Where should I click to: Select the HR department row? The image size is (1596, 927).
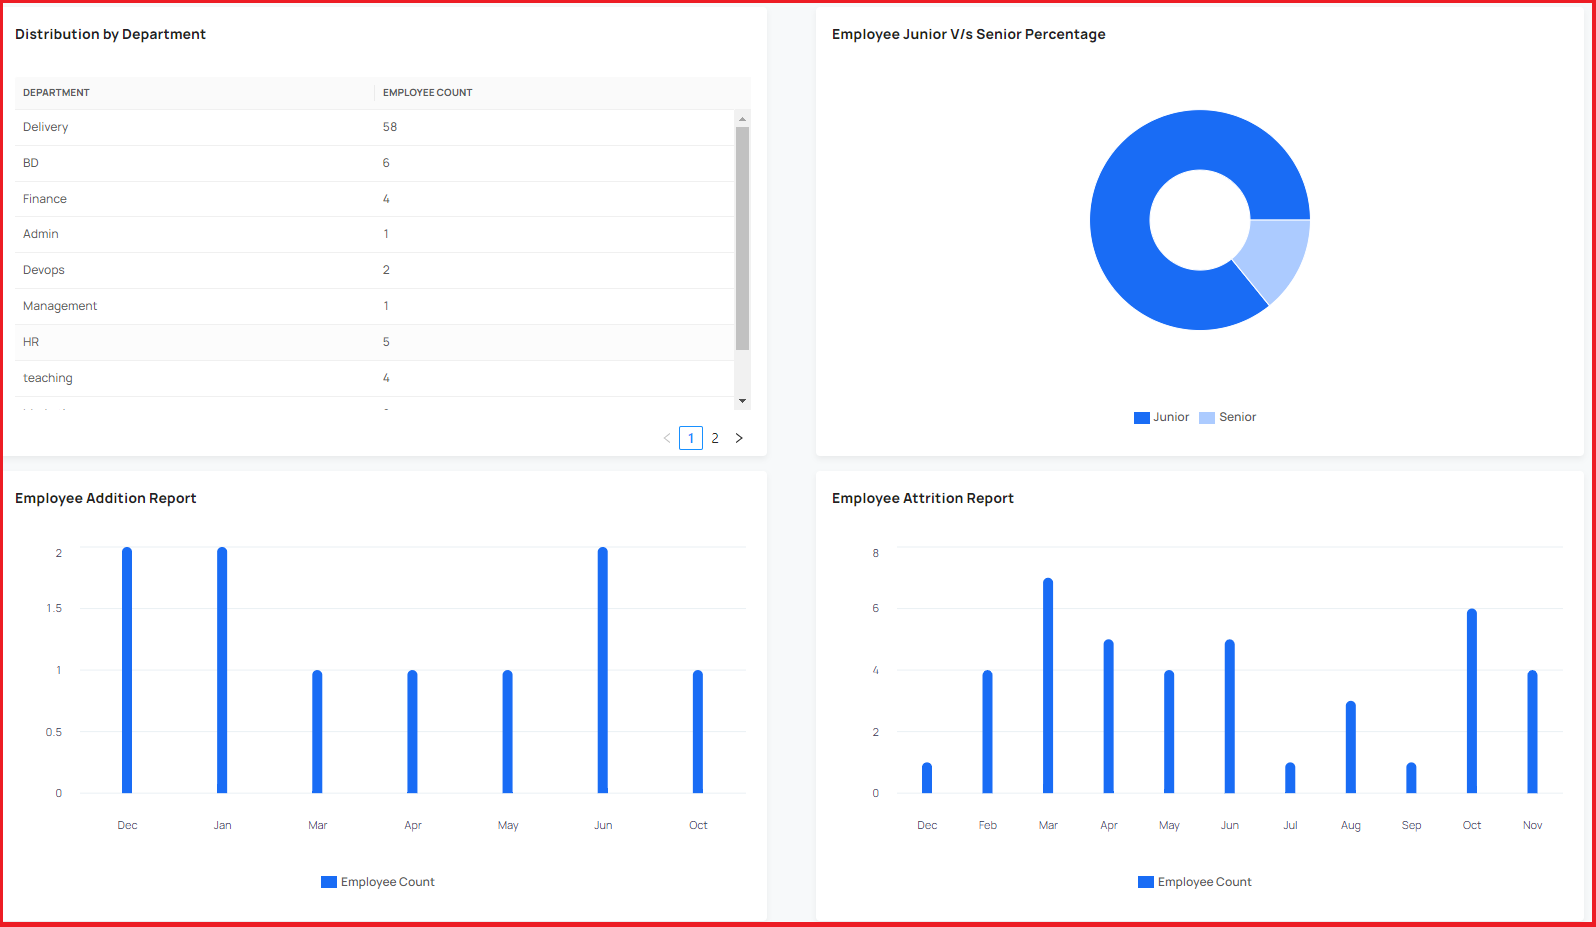375,342
